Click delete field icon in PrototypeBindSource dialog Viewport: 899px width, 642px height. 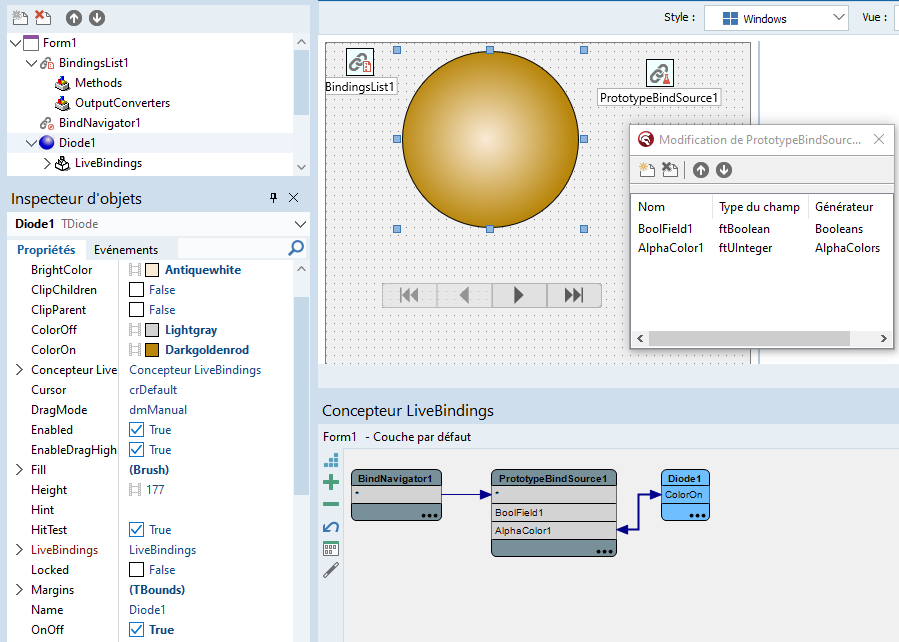(671, 170)
